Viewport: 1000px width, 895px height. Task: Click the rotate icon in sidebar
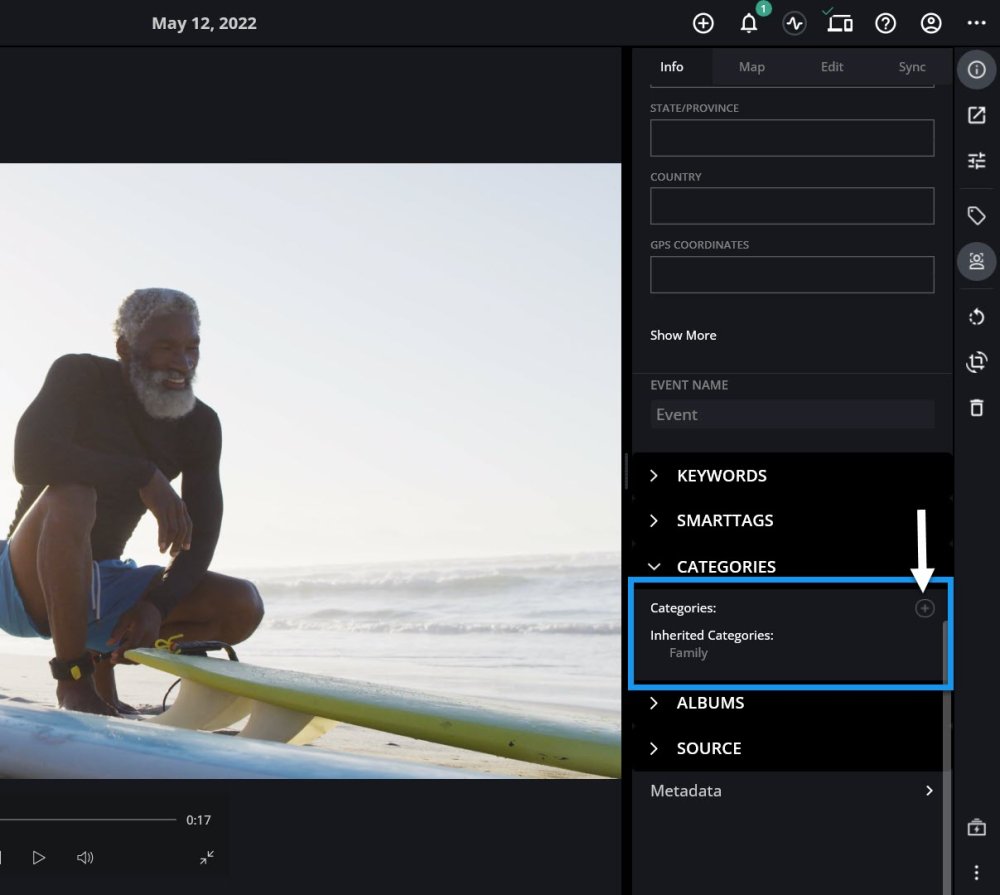(x=977, y=317)
